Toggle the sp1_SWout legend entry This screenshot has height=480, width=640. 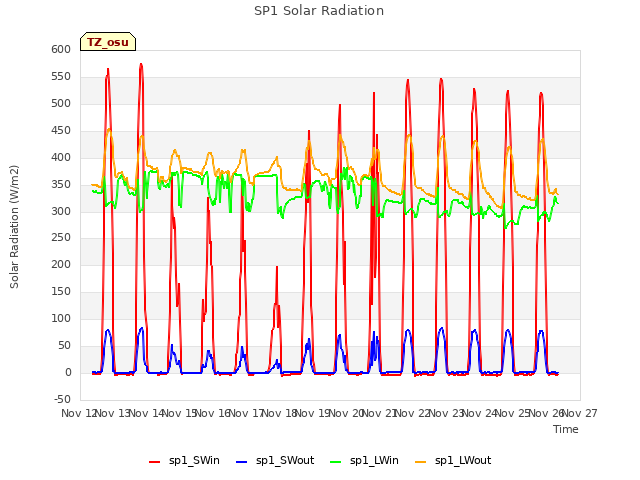[x=276, y=461]
